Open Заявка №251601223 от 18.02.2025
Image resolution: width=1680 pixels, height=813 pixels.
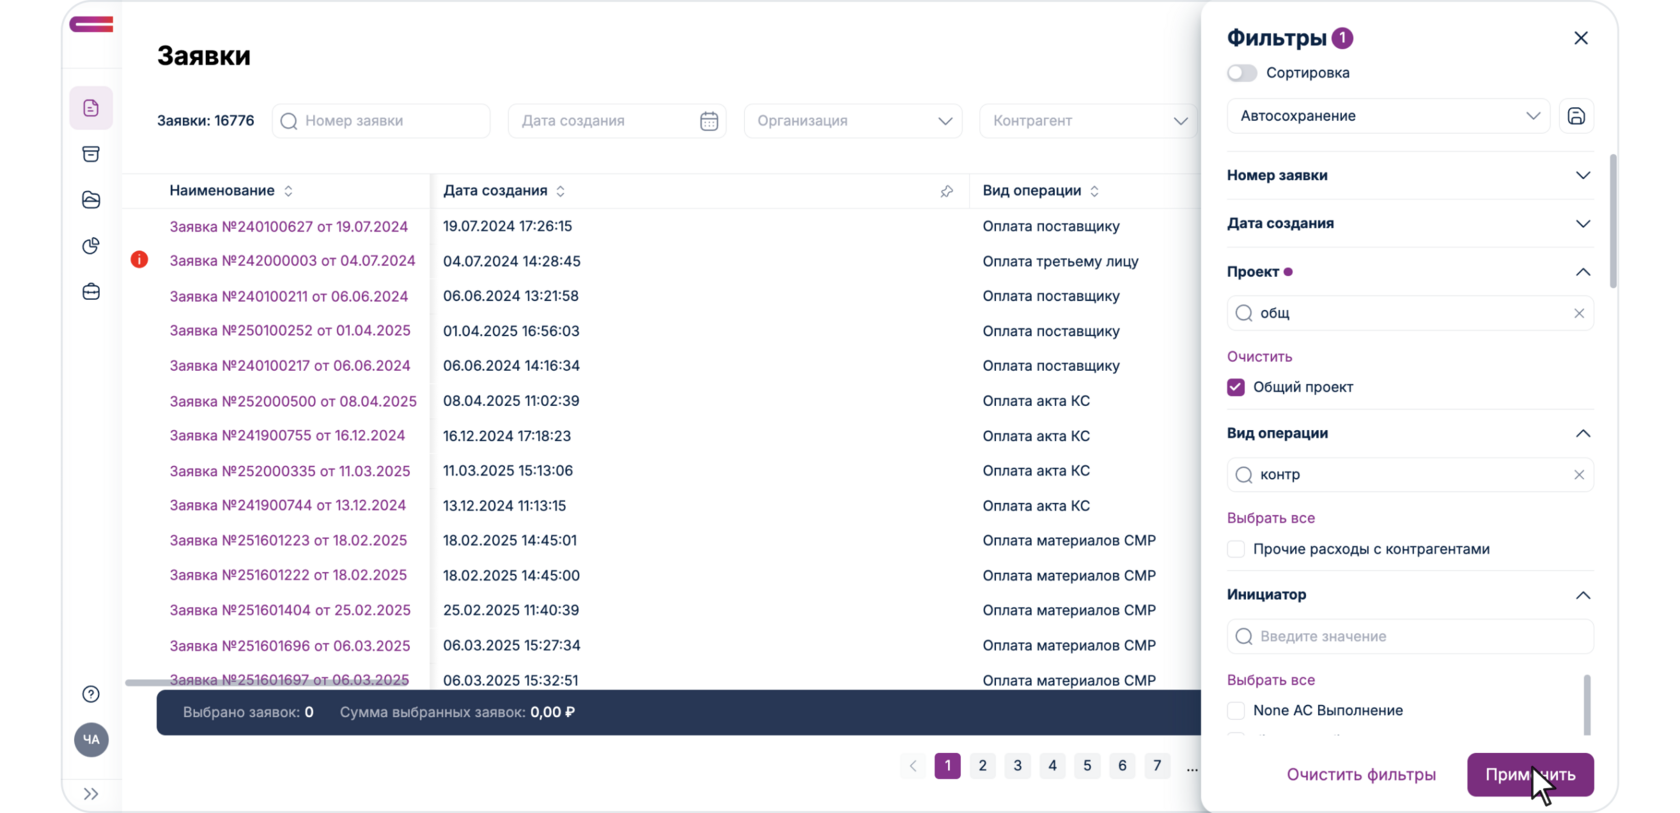coord(288,541)
